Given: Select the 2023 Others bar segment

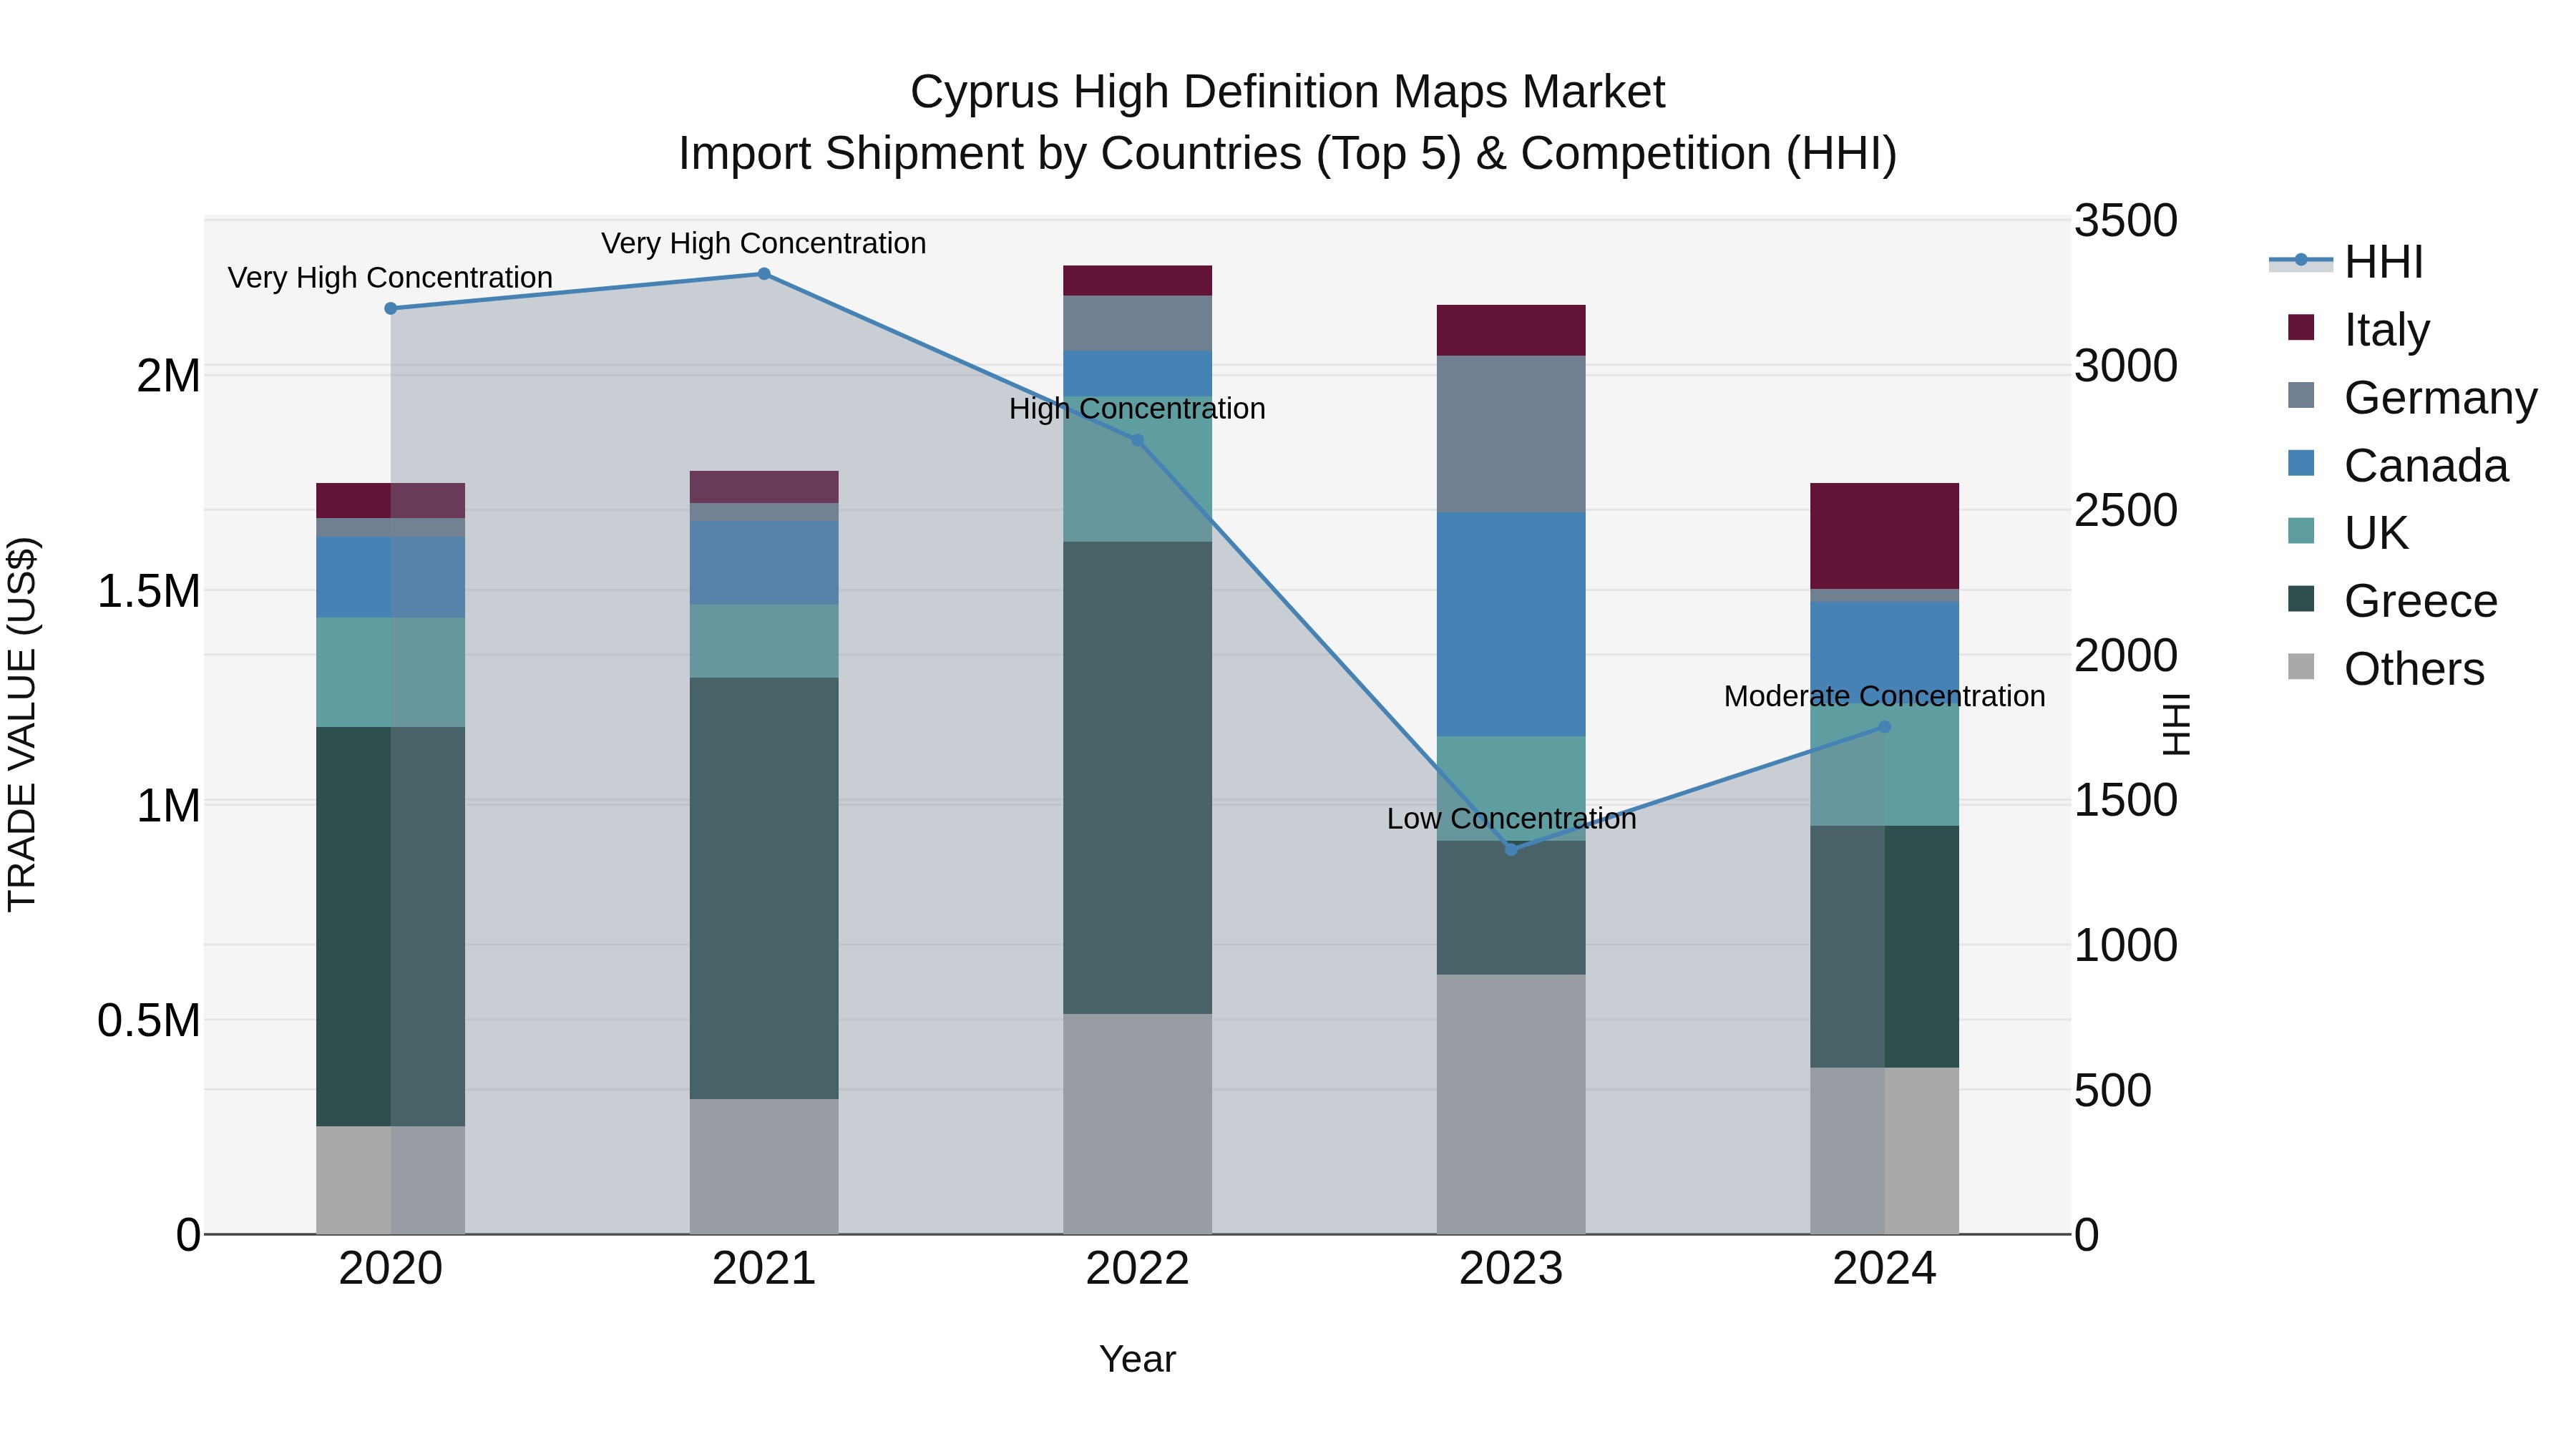Looking at the screenshot, I should pos(1511,1104).
